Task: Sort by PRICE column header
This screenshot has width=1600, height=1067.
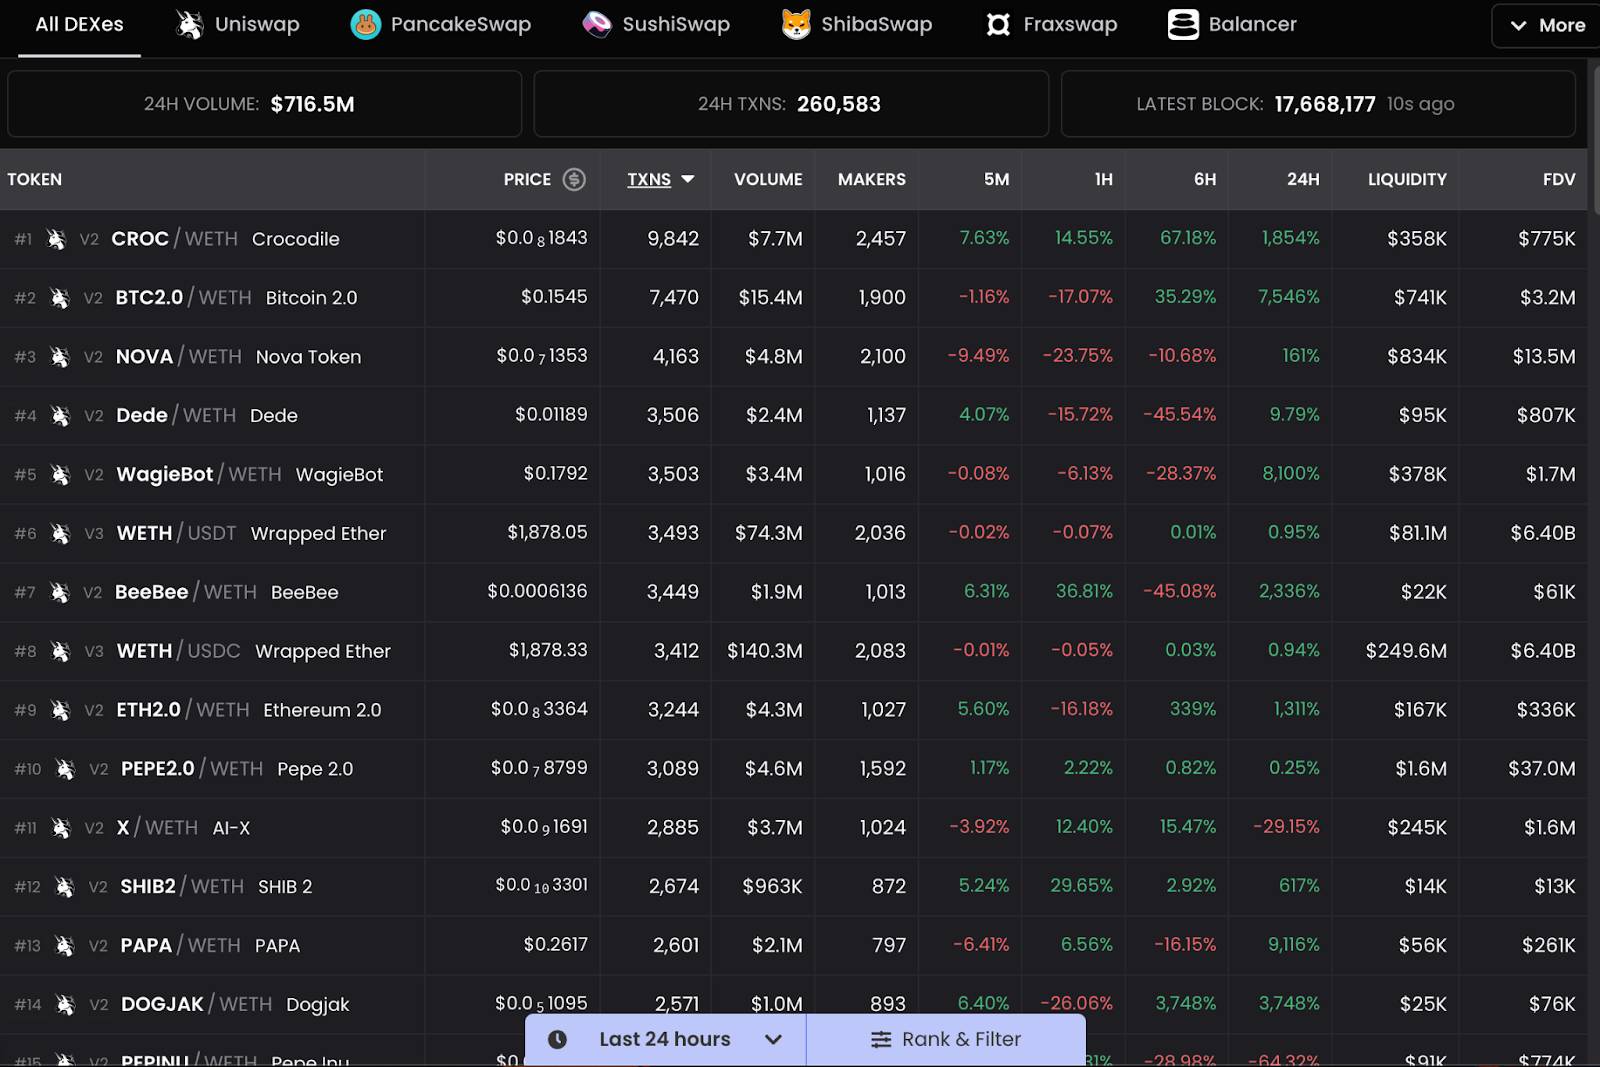Action: coord(527,179)
